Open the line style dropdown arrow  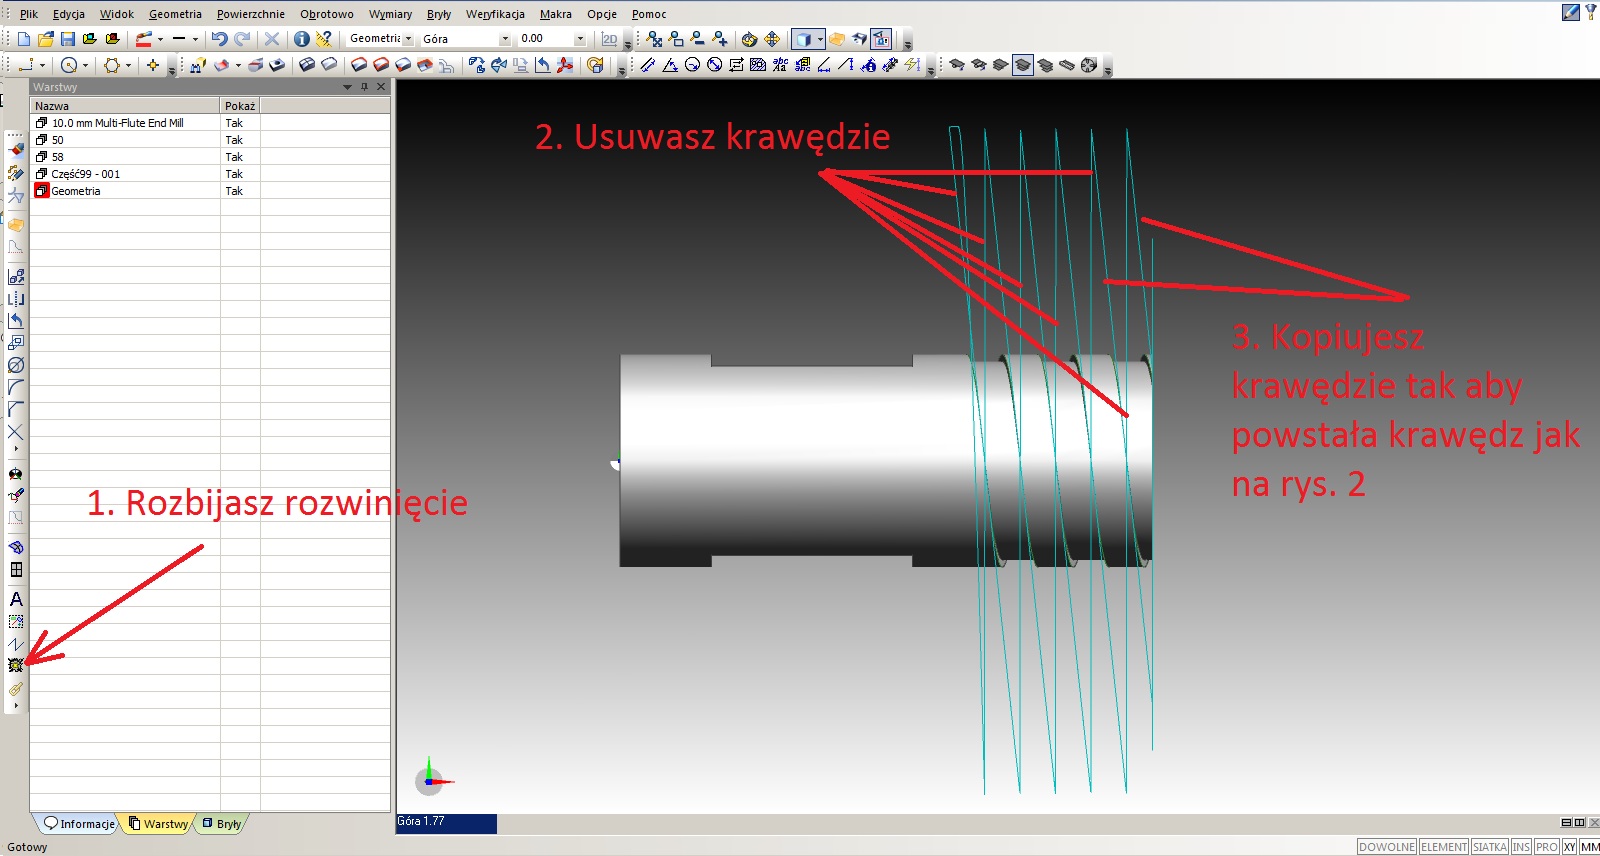click(195, 39)
